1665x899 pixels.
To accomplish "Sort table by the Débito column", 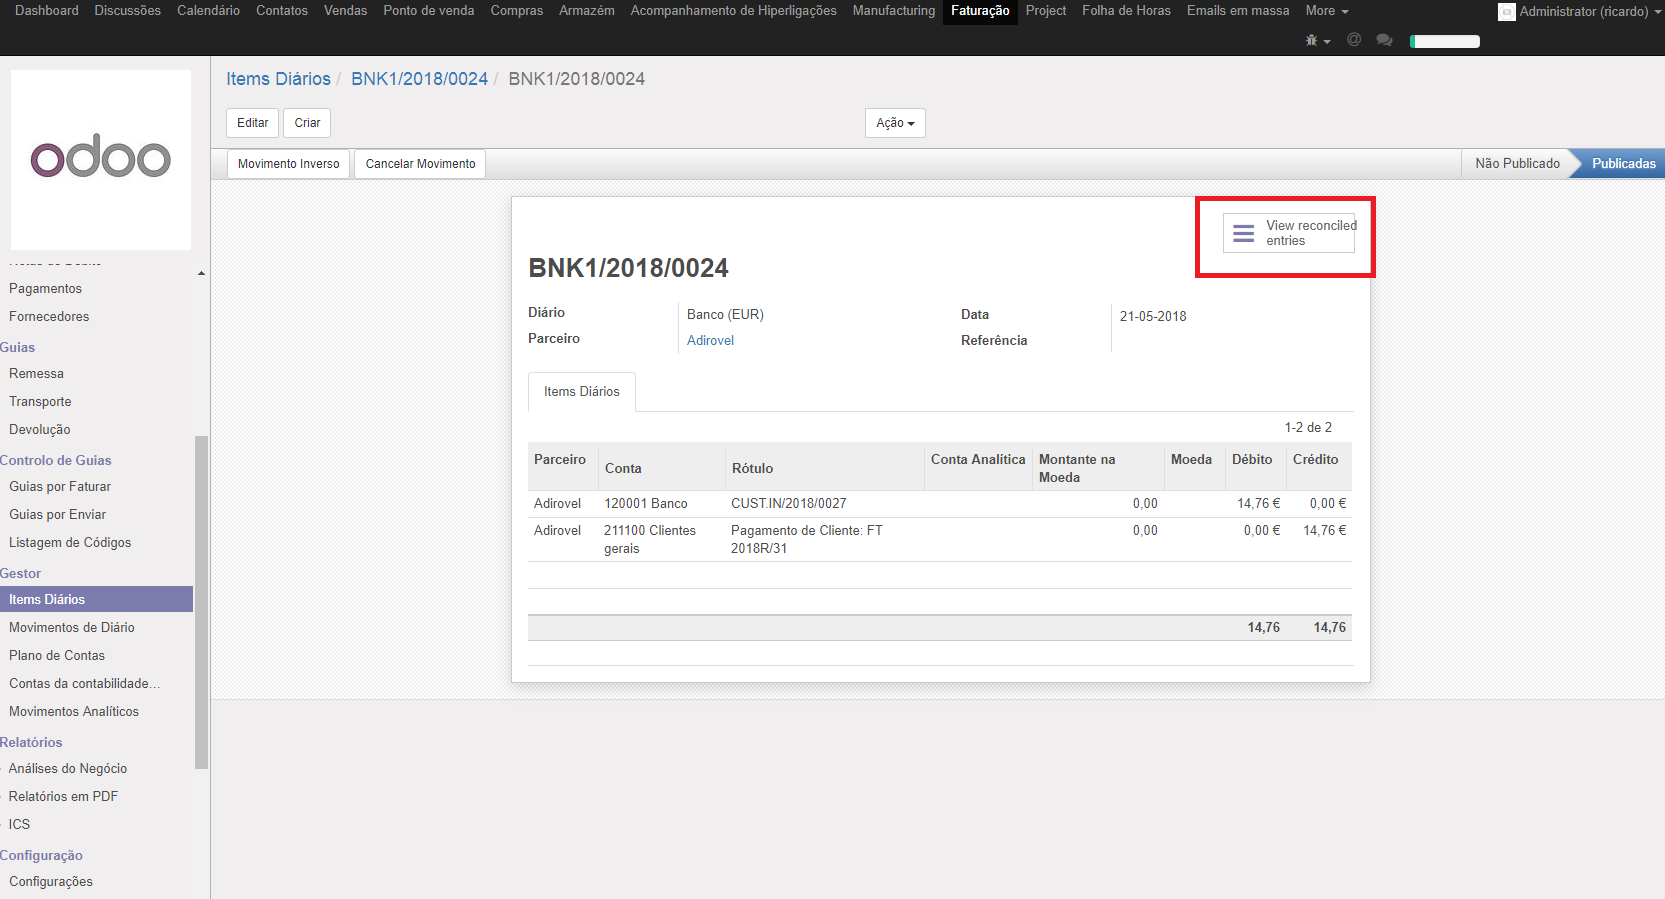I will 1251,460.
